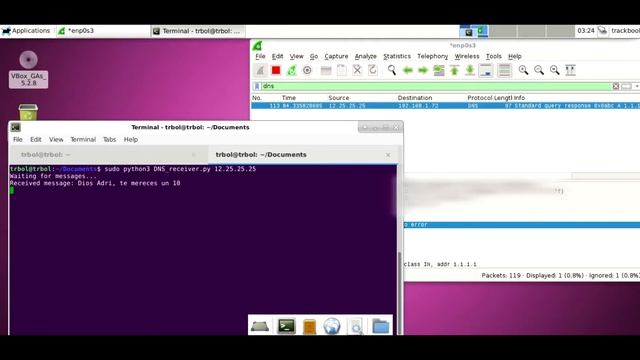Sort packets by Source column
This screenshot has width=640, height=360.
(x=339, y=98)
